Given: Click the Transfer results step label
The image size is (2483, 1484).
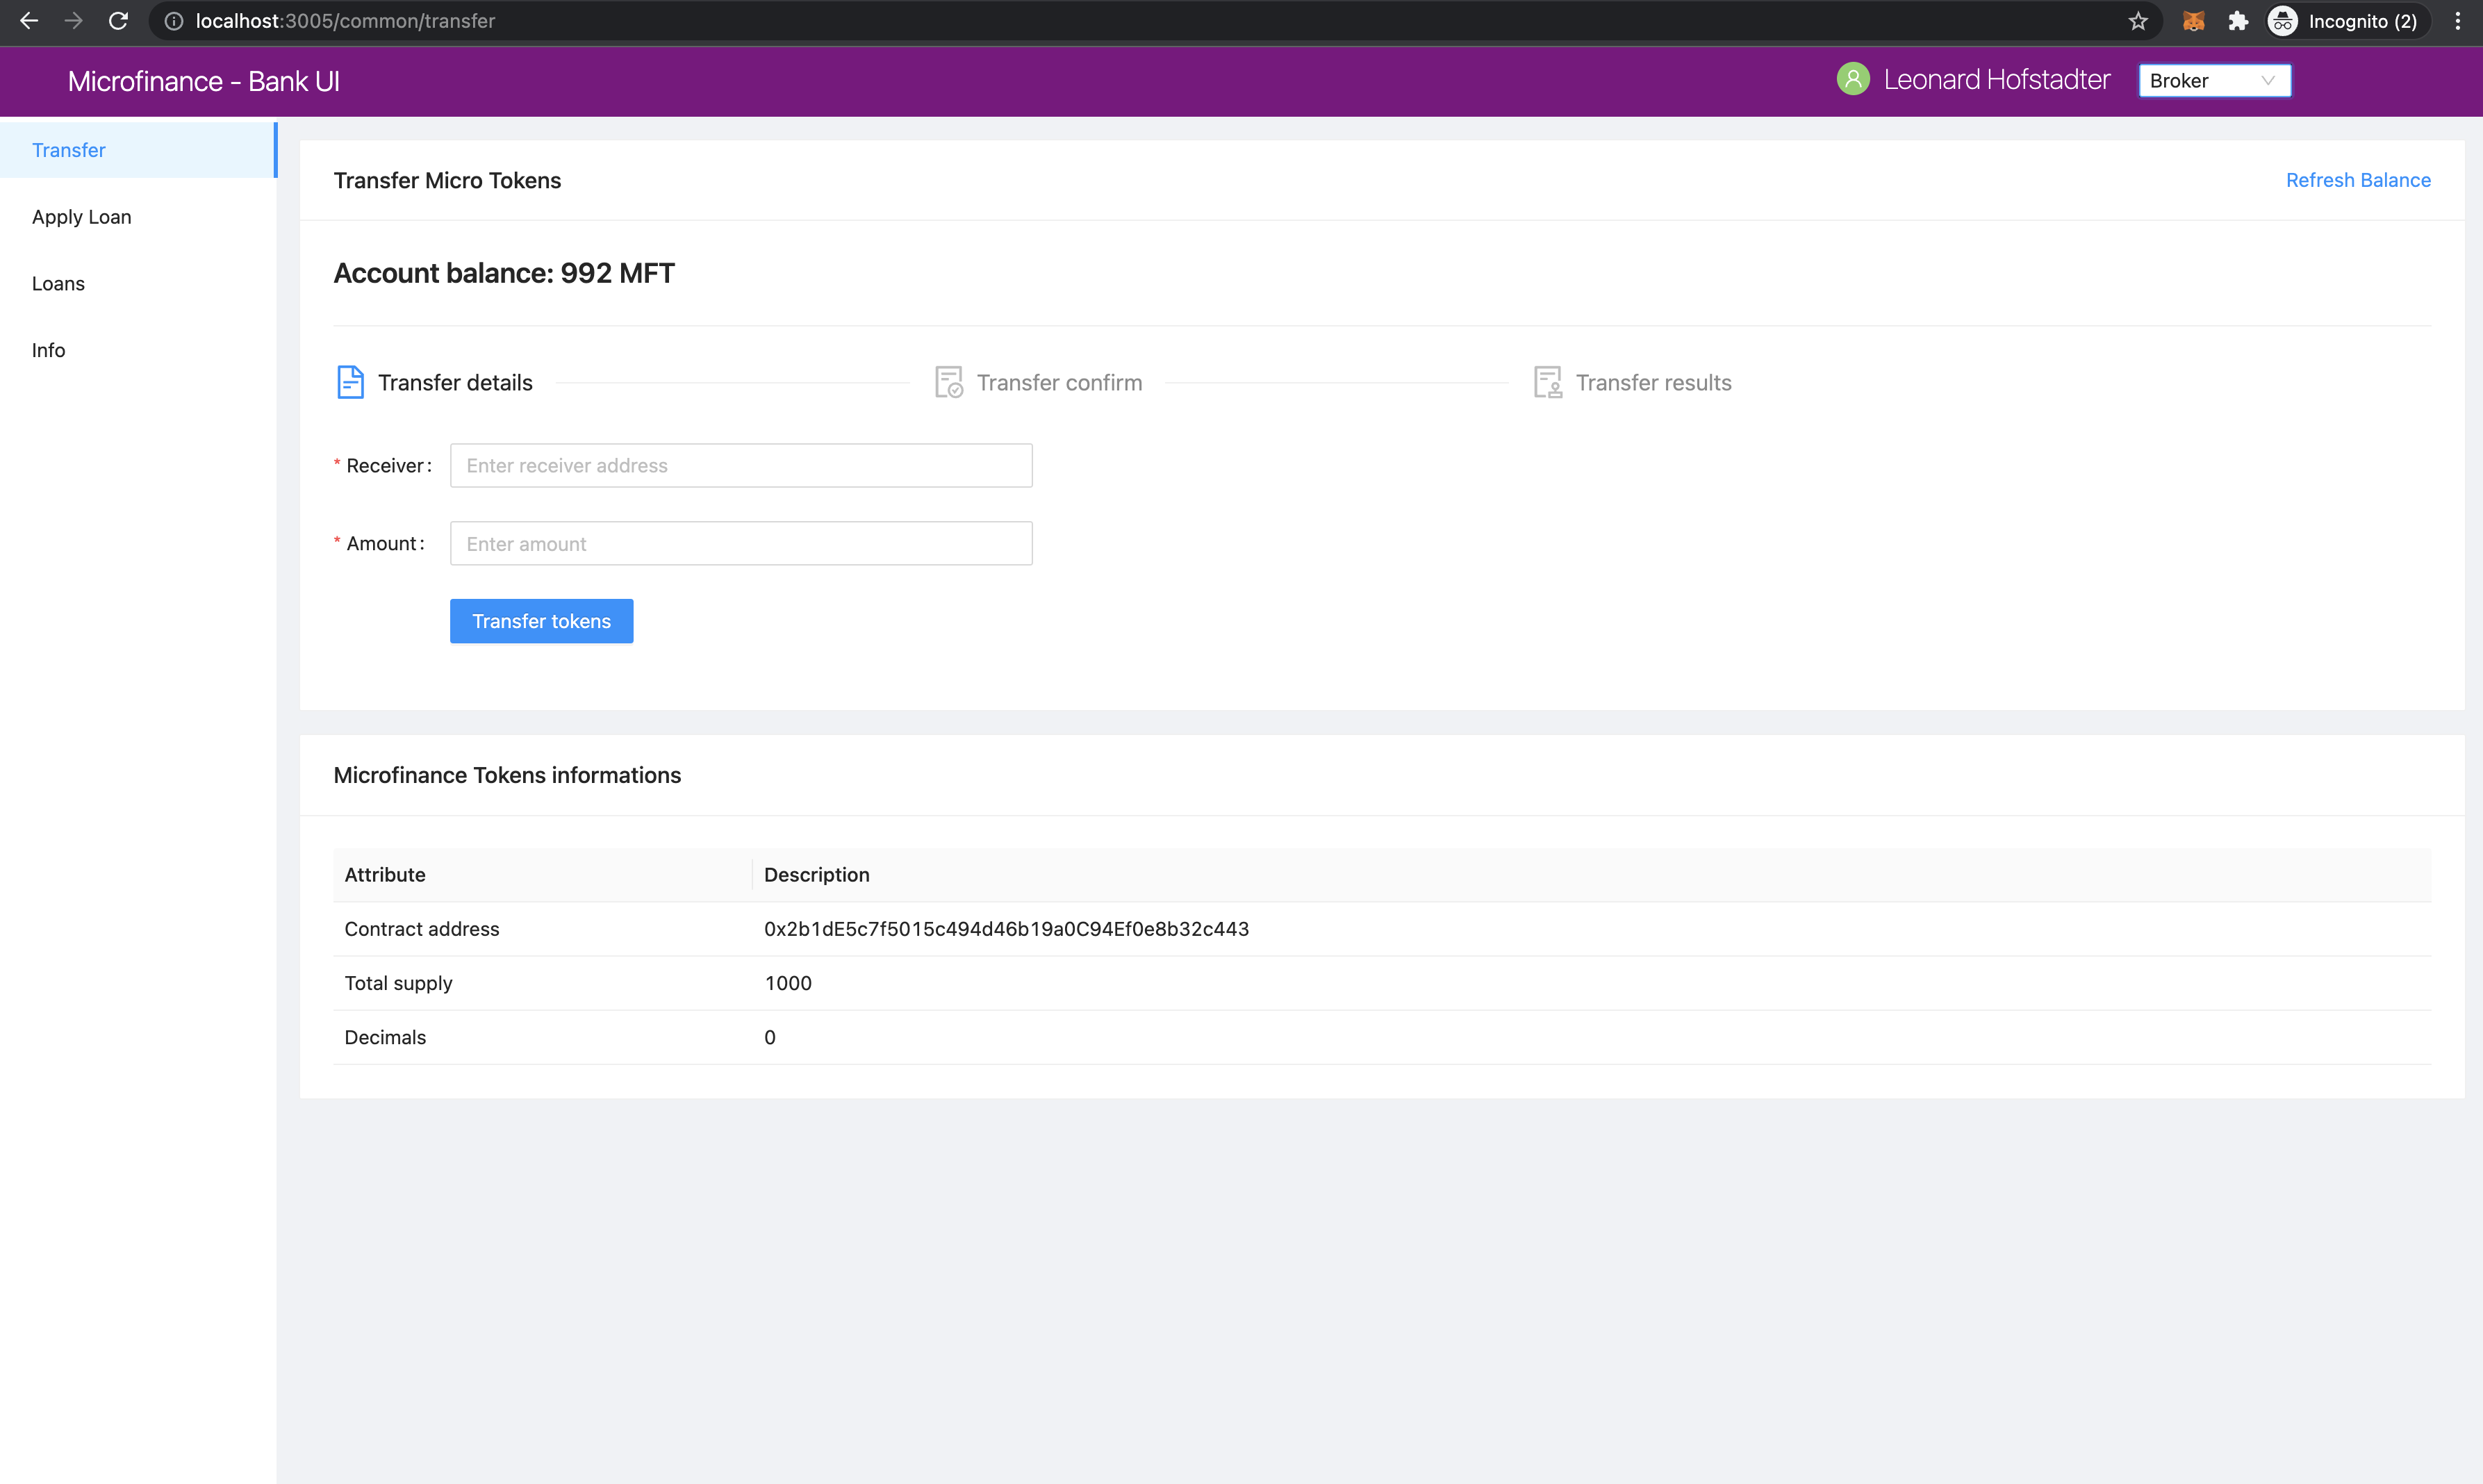Looking at the screenshot, I should click(x=1654, y=382).
